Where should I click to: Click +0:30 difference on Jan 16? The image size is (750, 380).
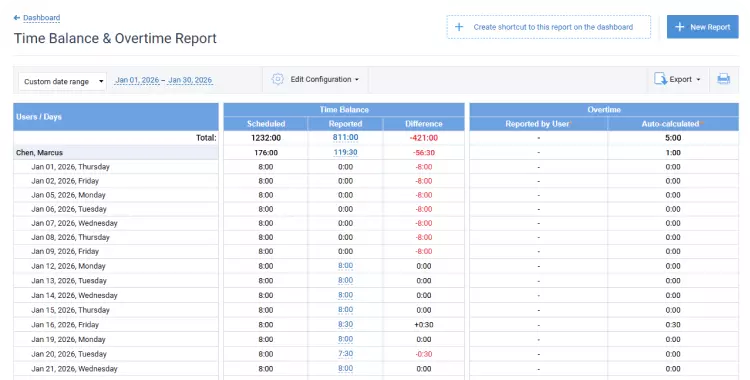(x=424, y=325)
